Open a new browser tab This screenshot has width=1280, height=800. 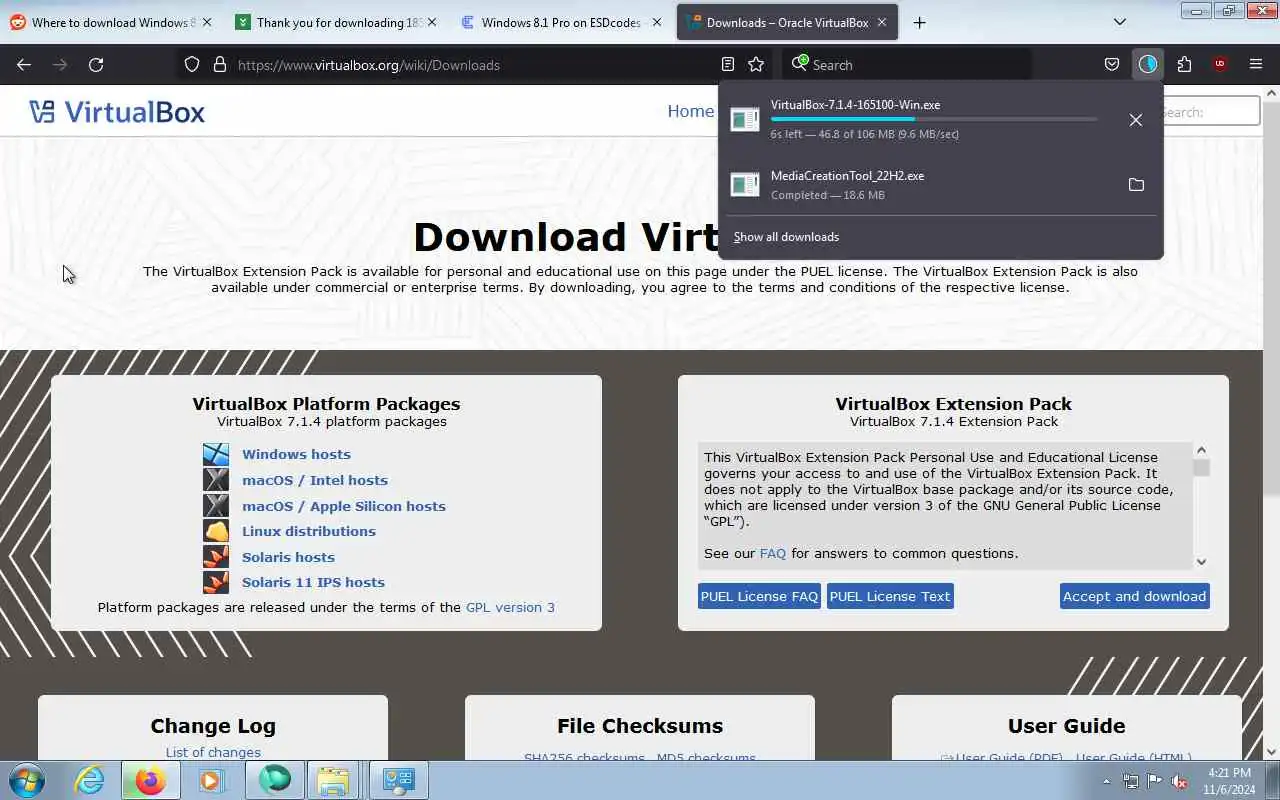click(920, 22)
